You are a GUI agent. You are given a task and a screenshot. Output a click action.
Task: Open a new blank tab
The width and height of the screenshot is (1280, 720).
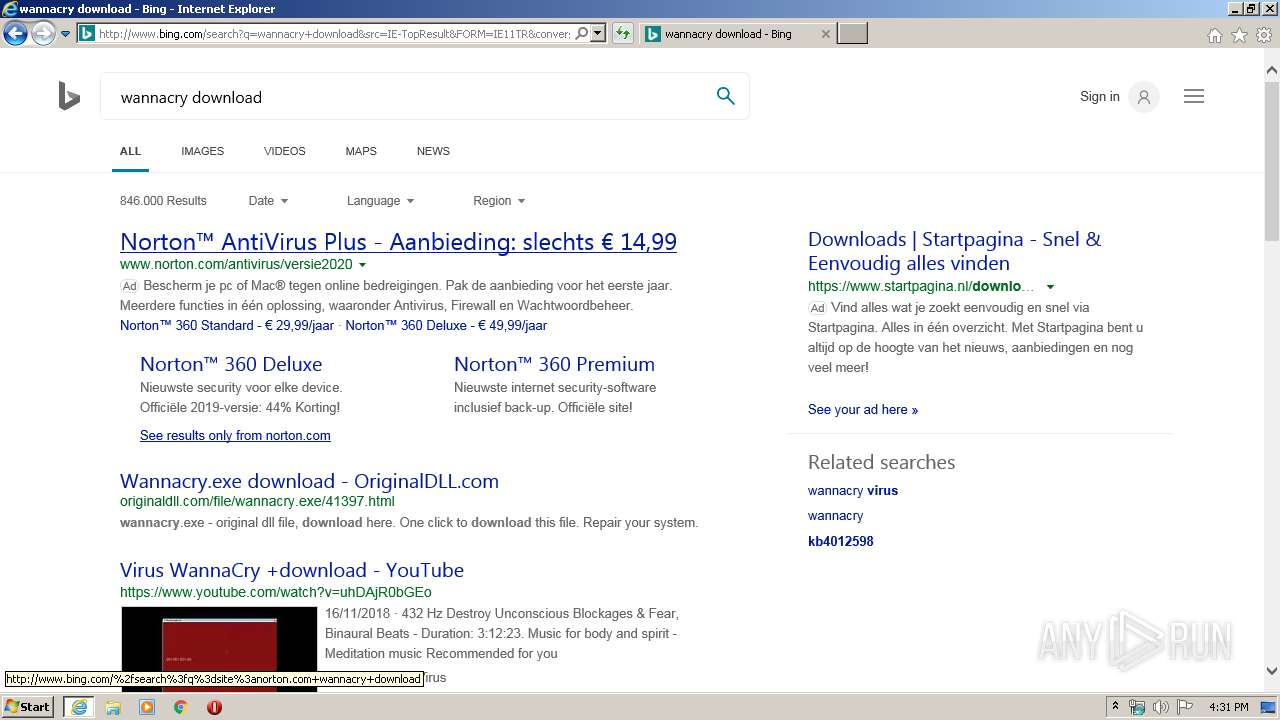pos(852,34)
